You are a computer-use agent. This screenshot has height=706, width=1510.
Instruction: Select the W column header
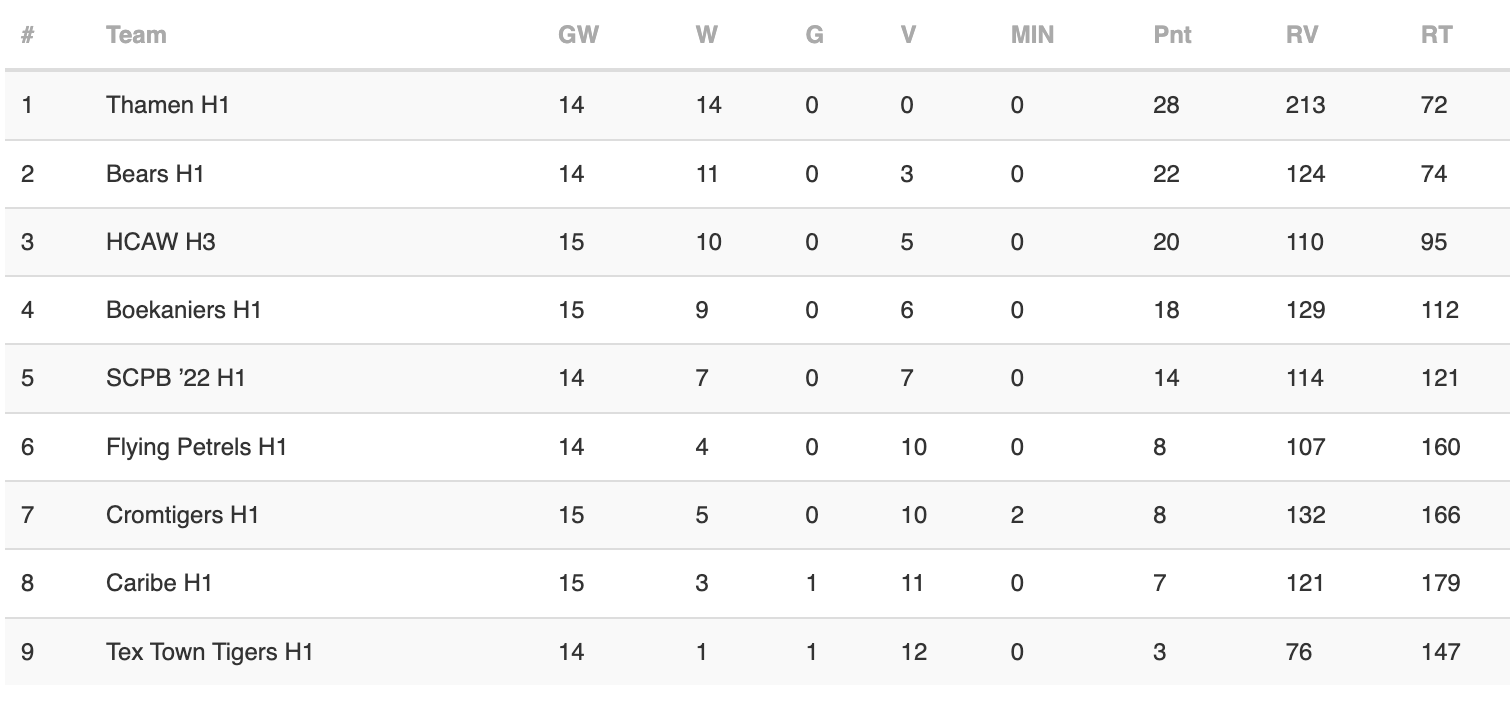706,35
